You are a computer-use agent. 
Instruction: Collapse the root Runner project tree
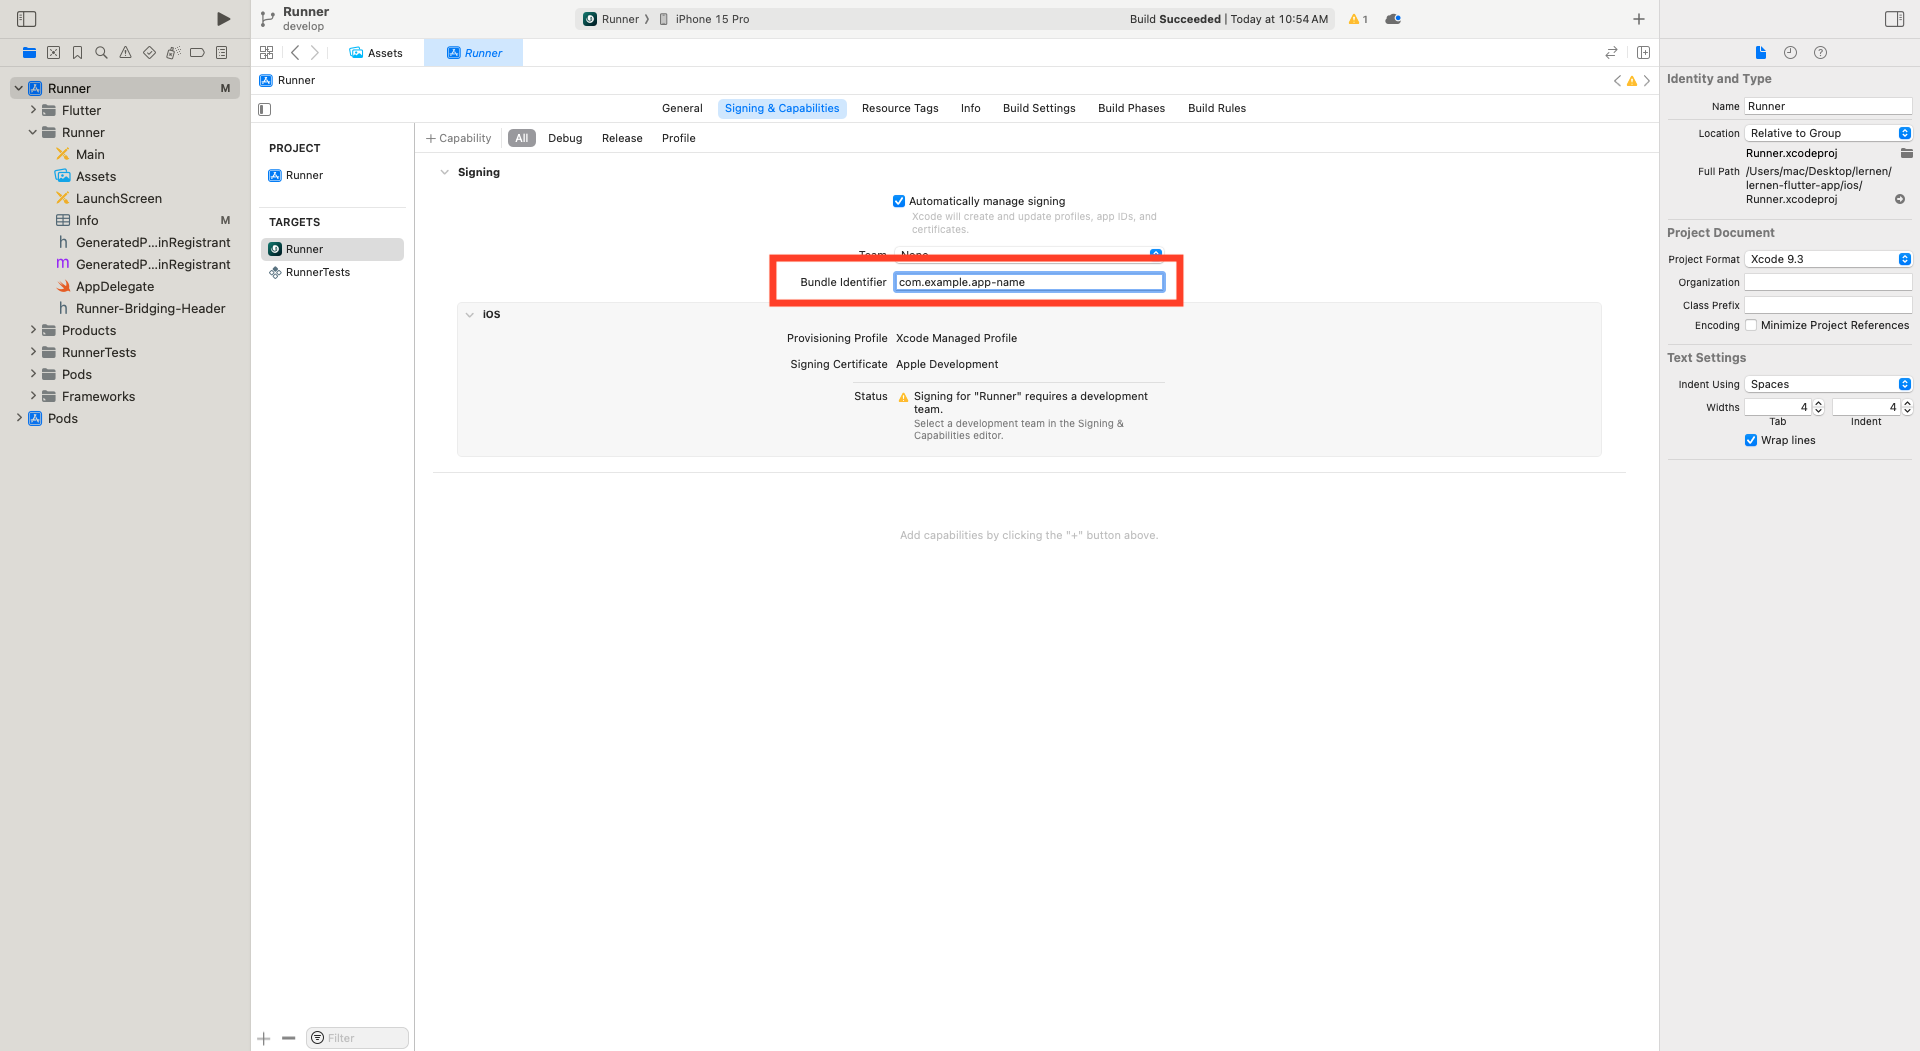pyautogui.click(x=18, y=88)
